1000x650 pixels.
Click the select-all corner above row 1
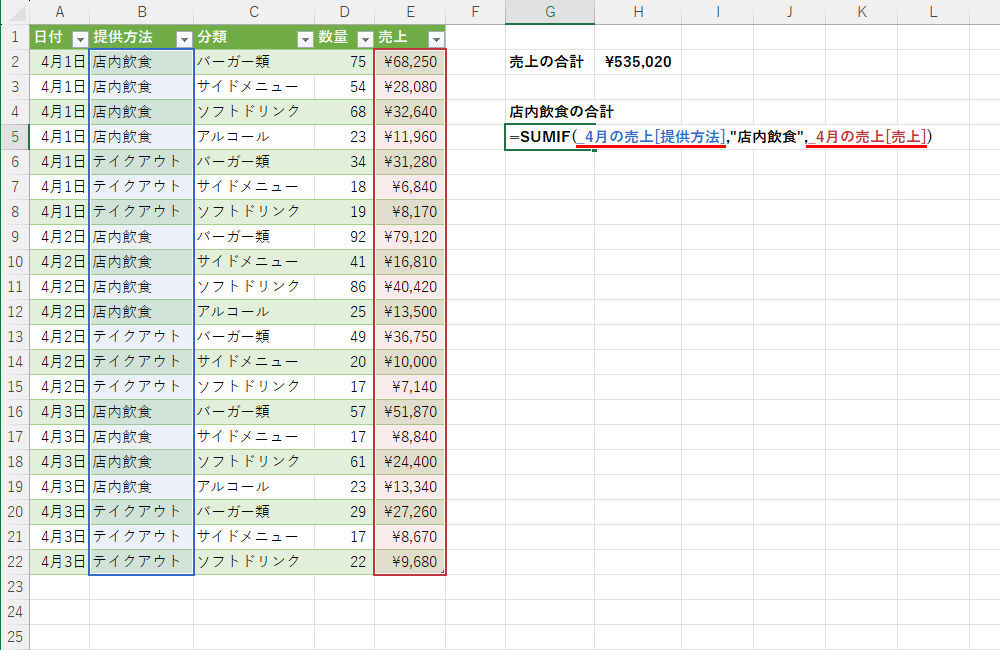pos(14,12)
